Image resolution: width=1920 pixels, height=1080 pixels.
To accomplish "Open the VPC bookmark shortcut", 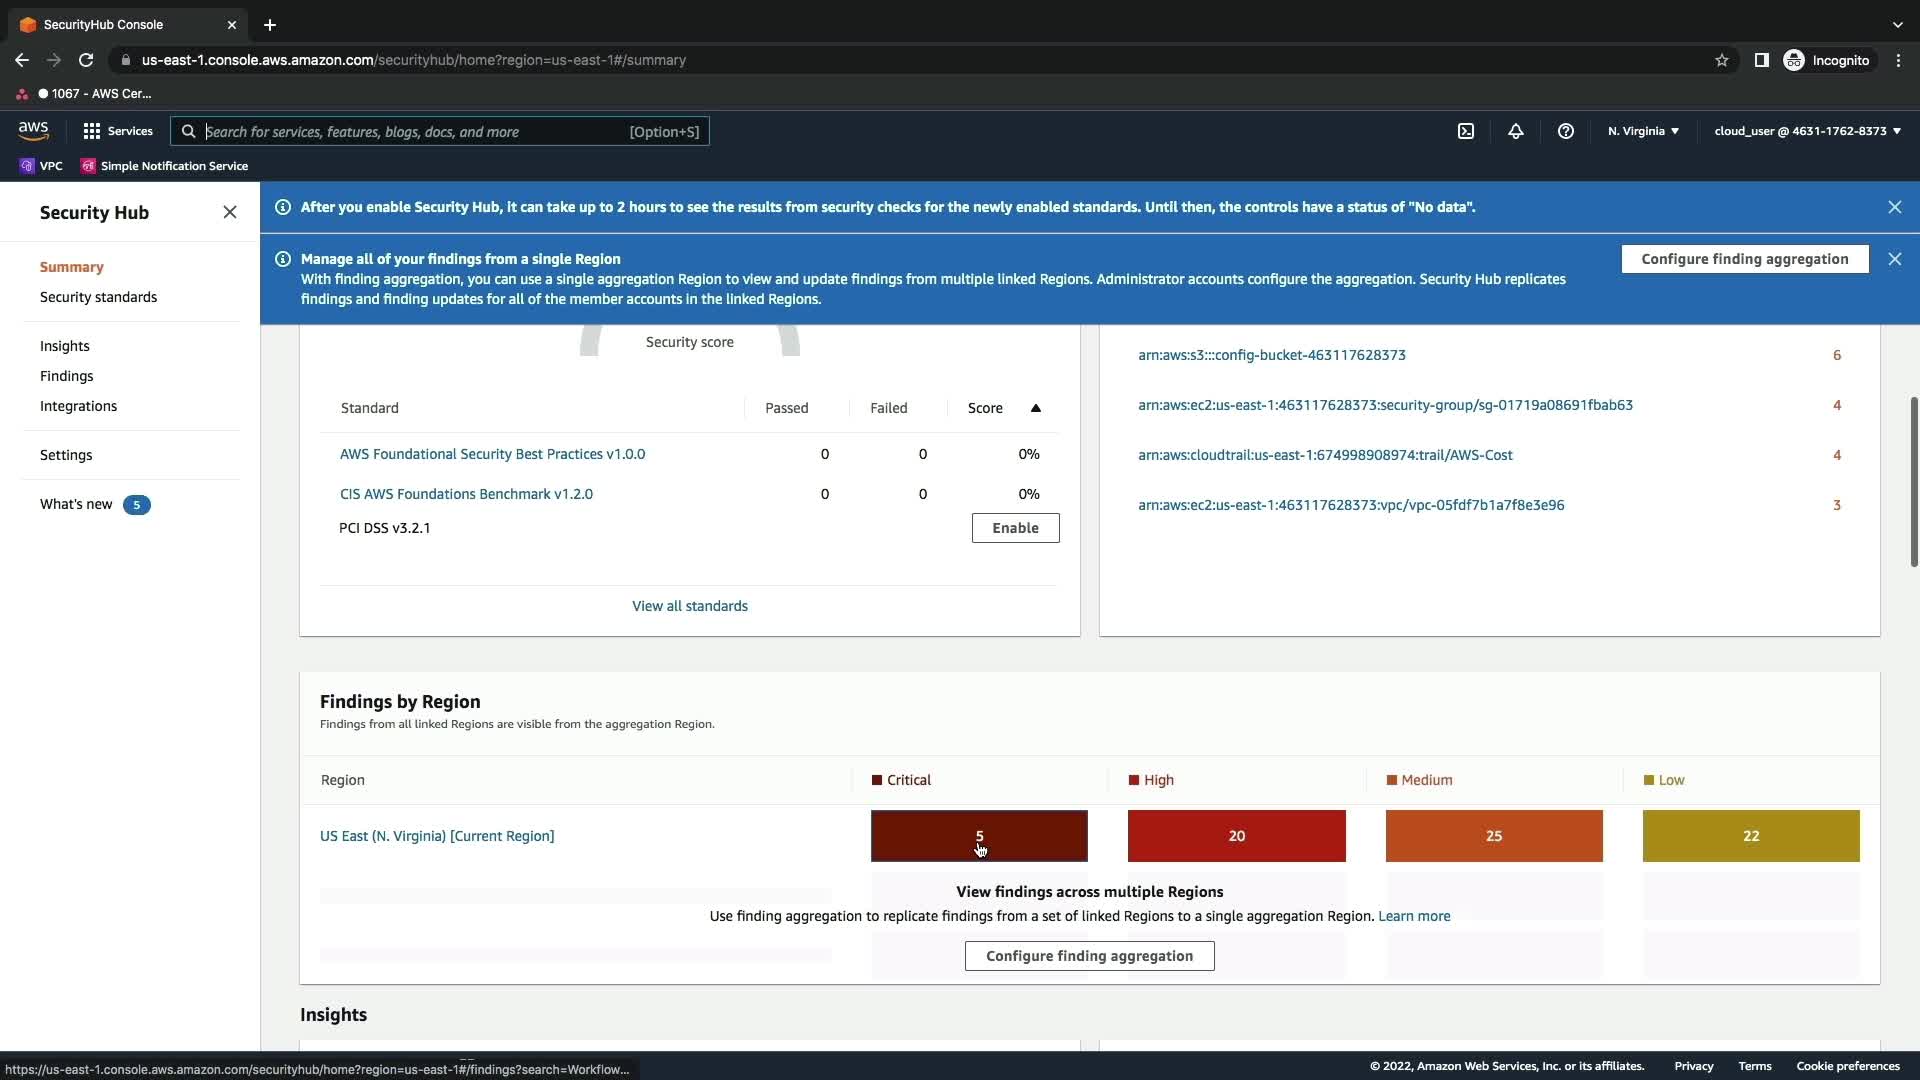I will pos(41,166).
